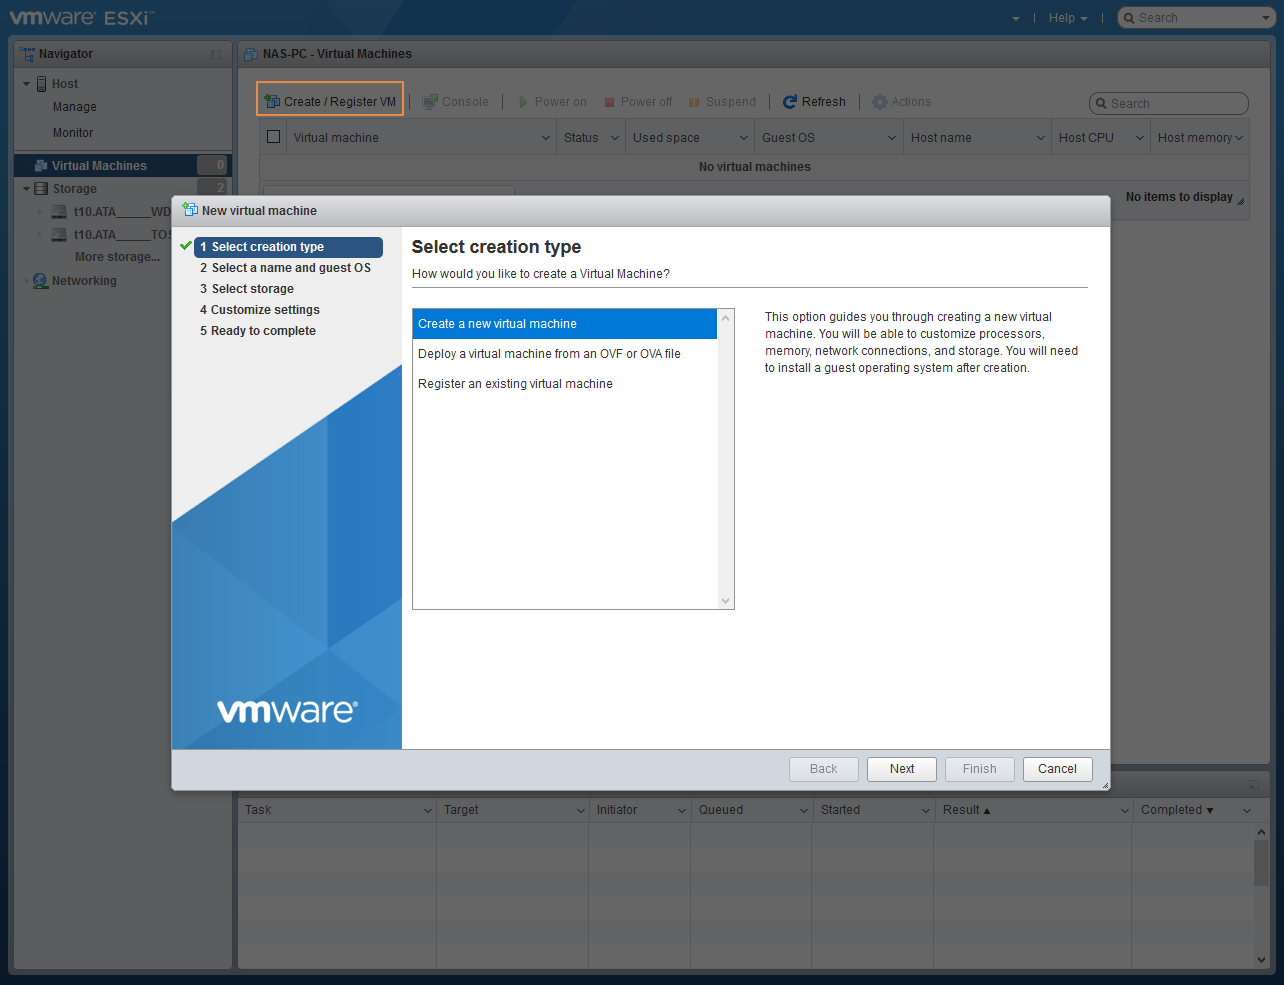Screen dimensions: 1284x985
Task: Choose Register an existing virtual machine
Action: pos(565,384)
